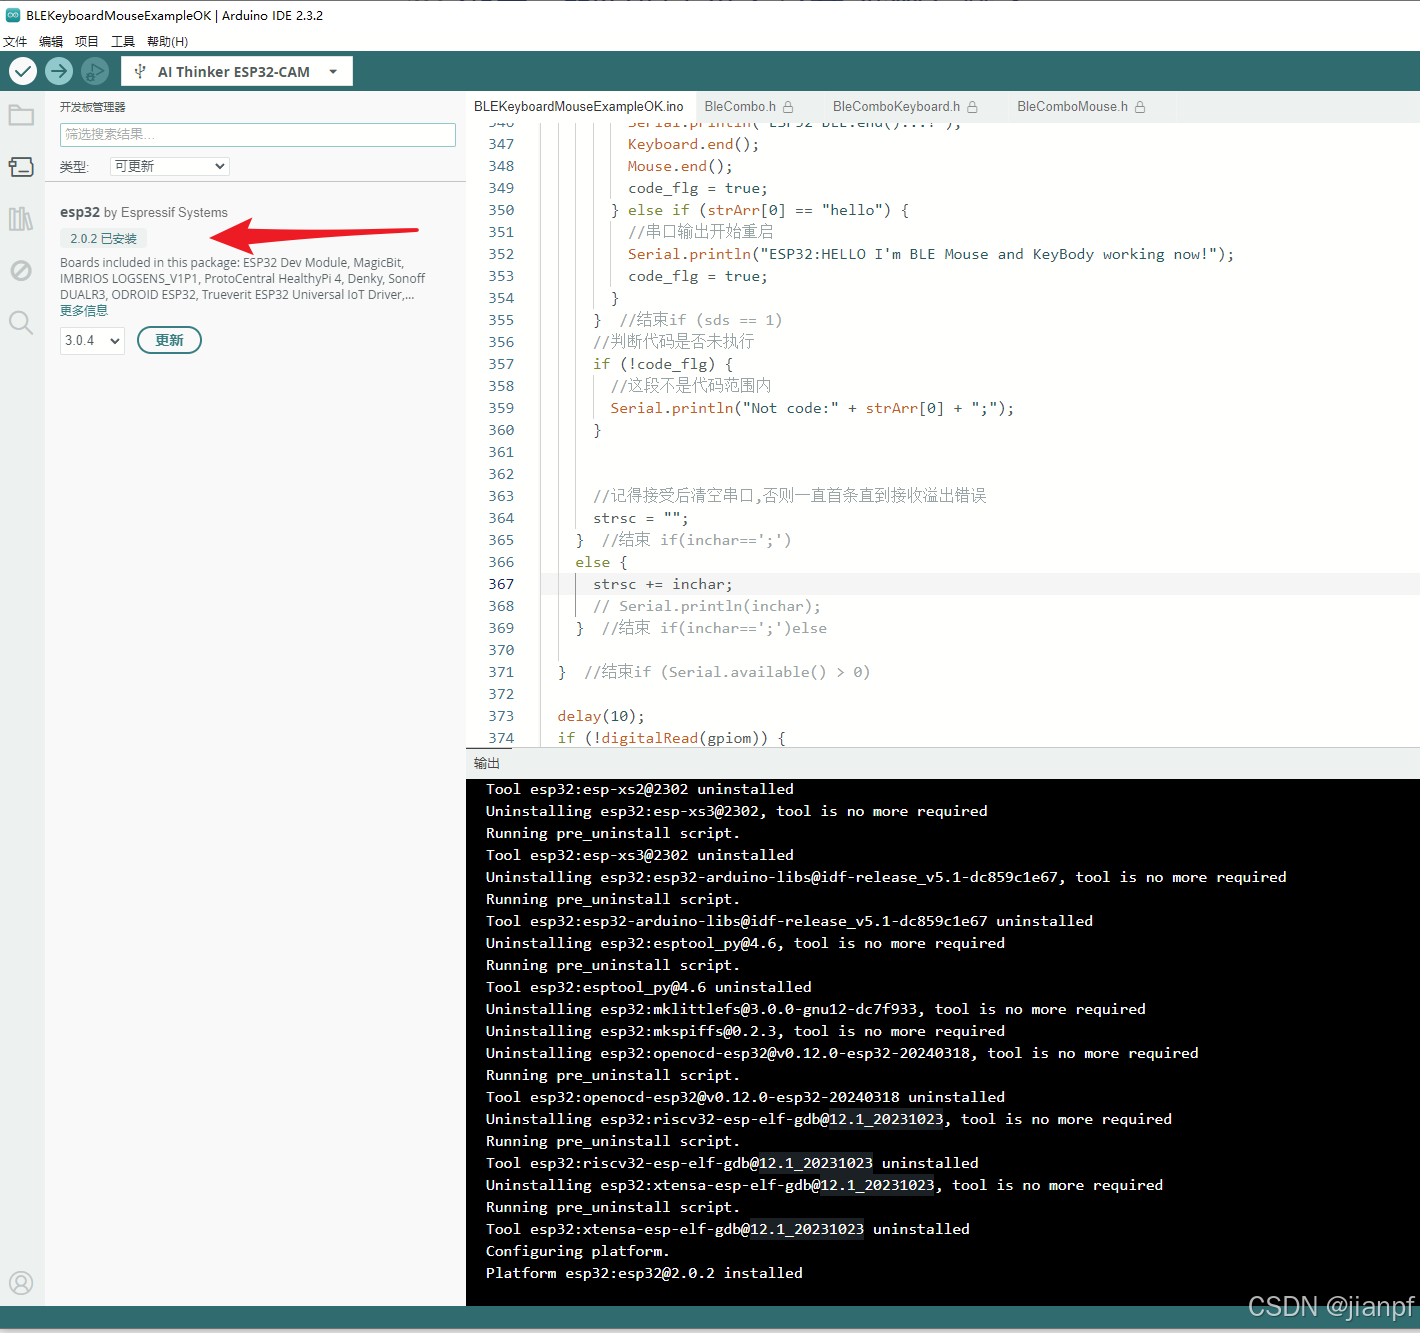Click line number 367 in the gutter
This screenshot has height=1333, width=1420.
click(x=501, y=584)
